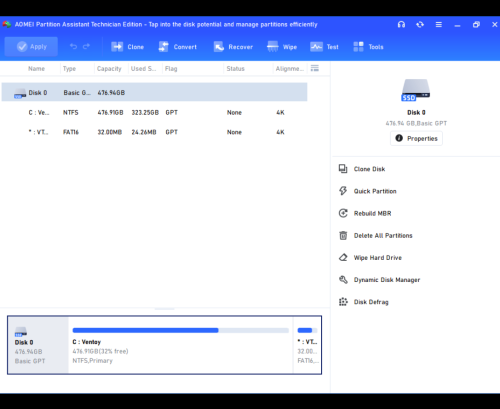Select the Disk 0 row in list

coord(154,92)
